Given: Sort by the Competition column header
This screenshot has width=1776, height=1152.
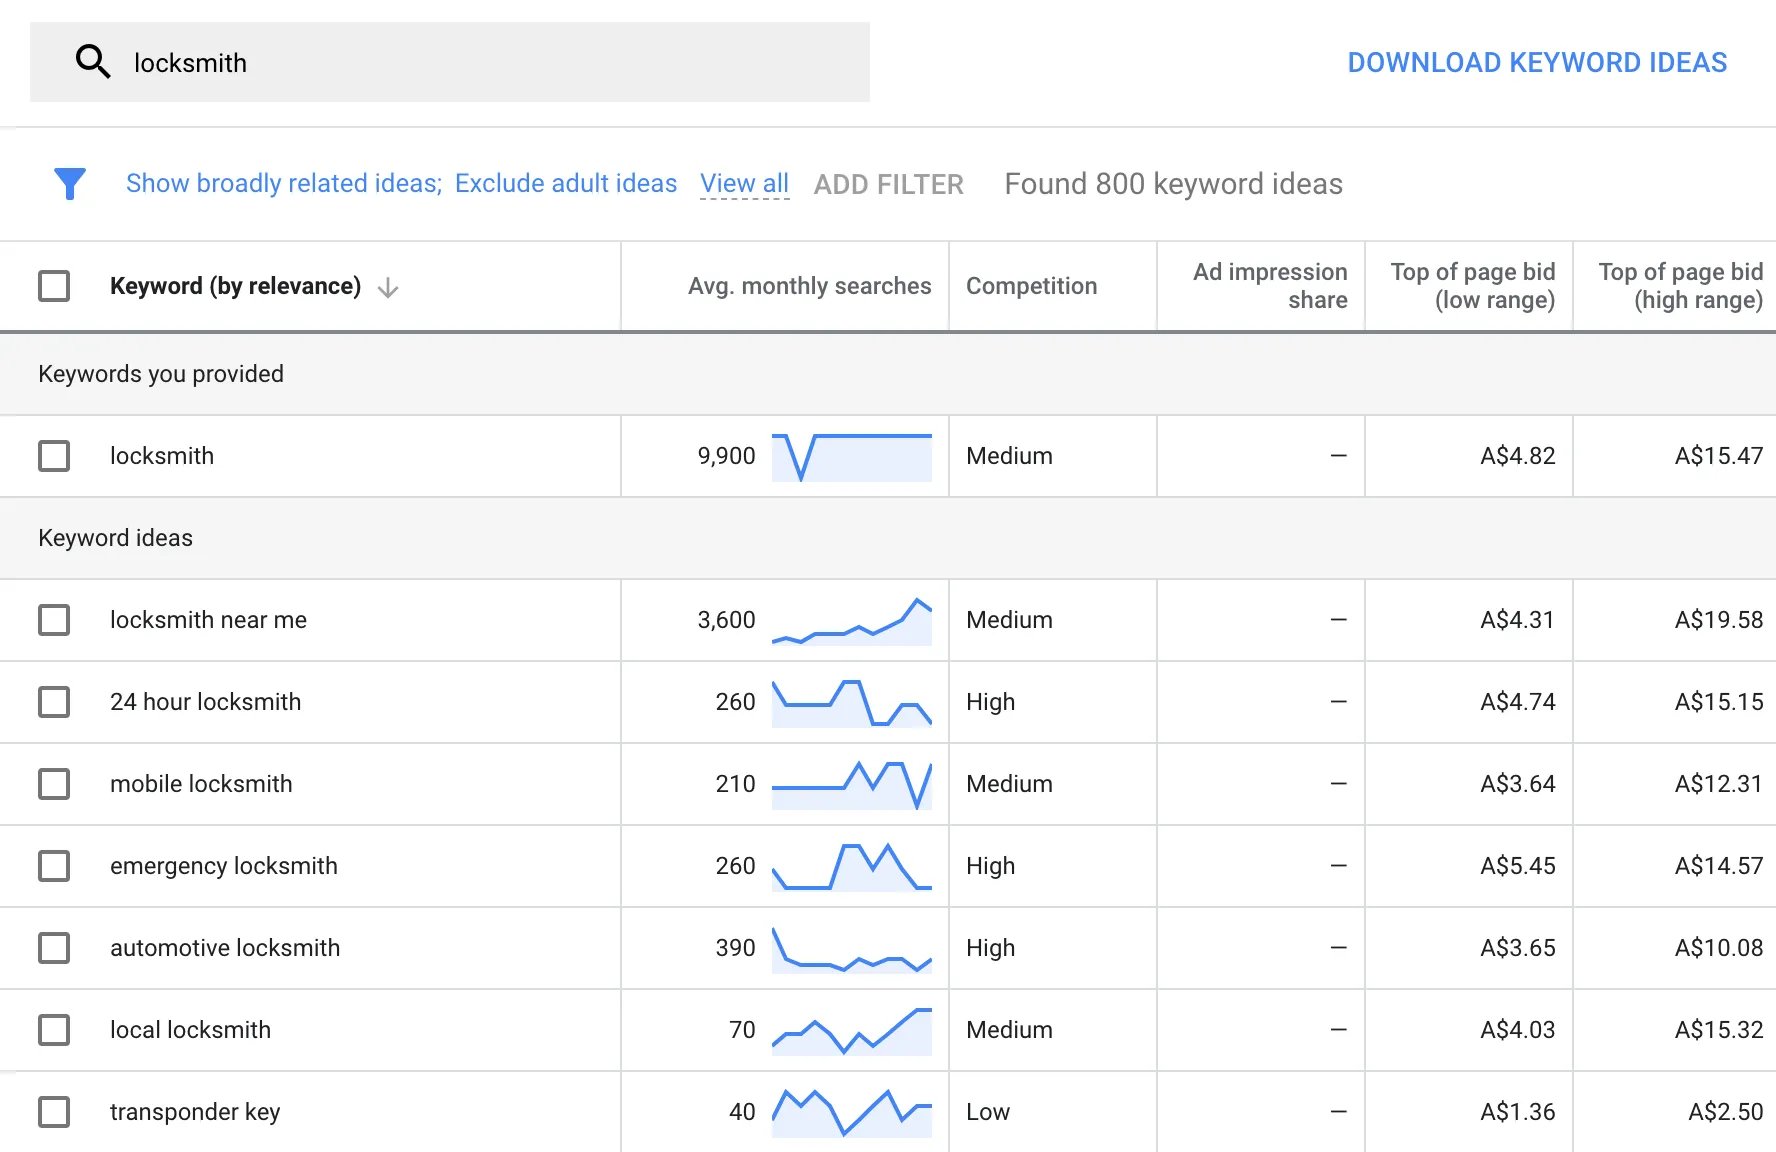Looking at the screenshot, I should pyautogui.click(x=1031, y=286).
